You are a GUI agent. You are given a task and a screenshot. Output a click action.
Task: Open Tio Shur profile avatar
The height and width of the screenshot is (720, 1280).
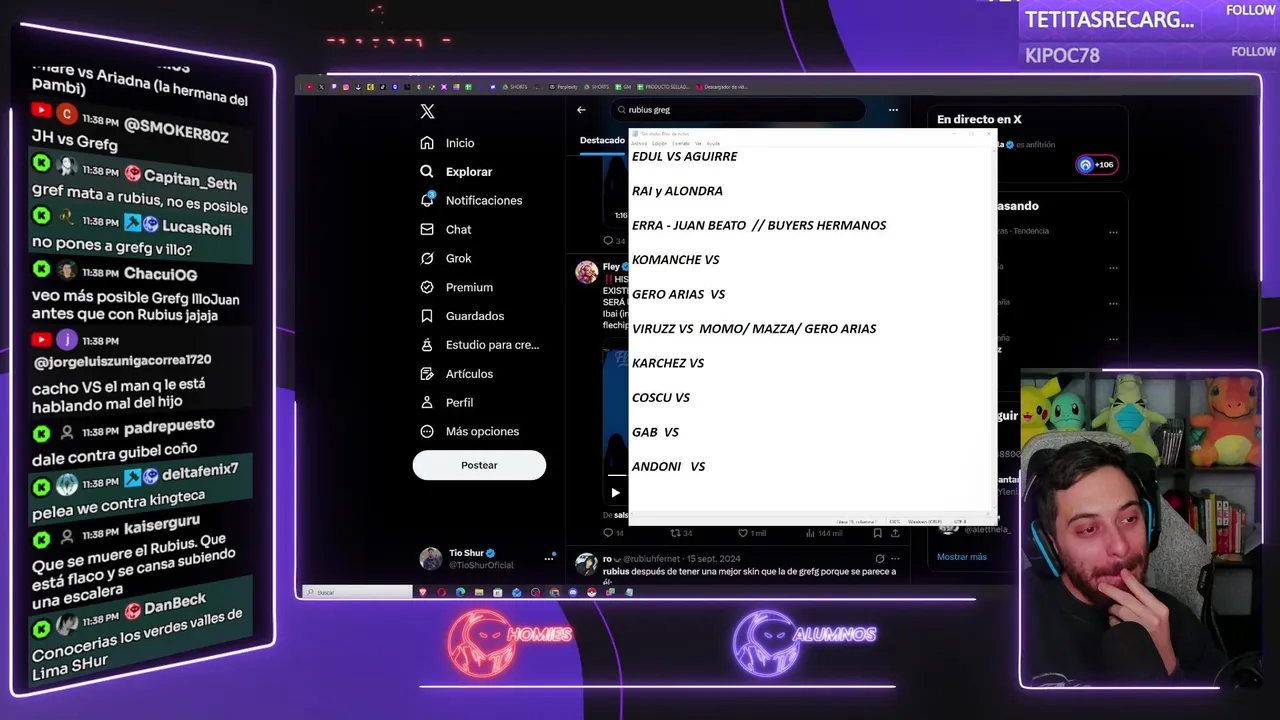pyautogui.click(x=431, y=559)
